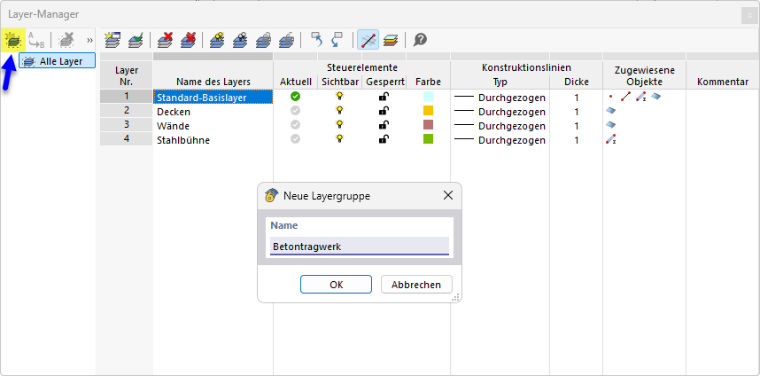Delete selected layer with single red X icon
Screen dimensions: 760x376
click(x=165, y=40)
